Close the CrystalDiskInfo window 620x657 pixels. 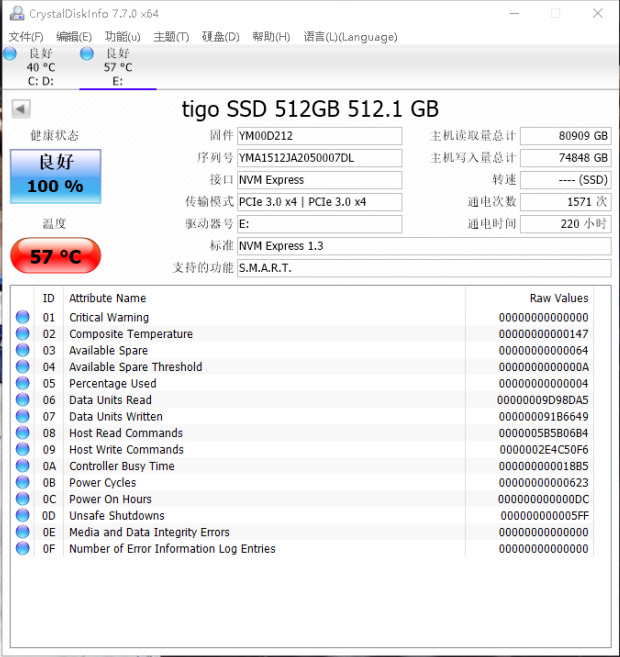(598, 13)
